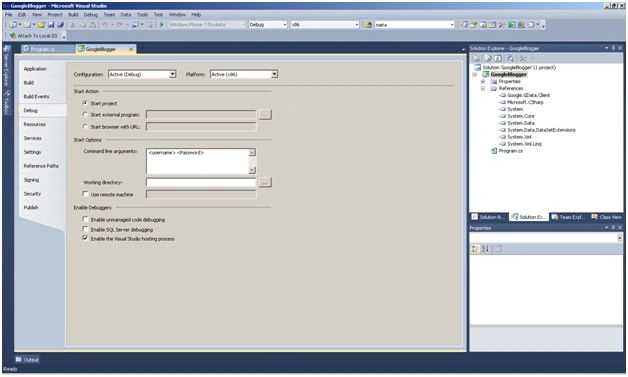The image size is (628, 377).
Task: Select Google.GData.Client reference
Action: [x=528, y=95]
